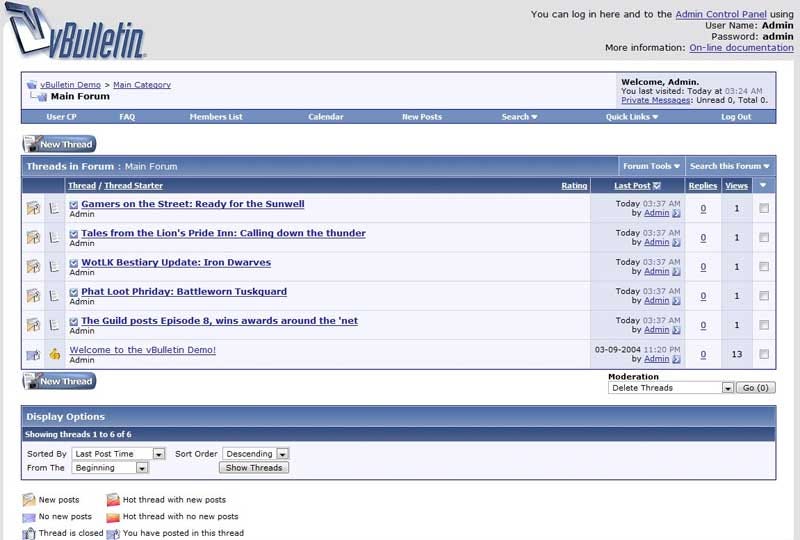The width and height of the screenshot is (800, 540).
Task: Open Members List in the navbar
Action: (216, 117)
